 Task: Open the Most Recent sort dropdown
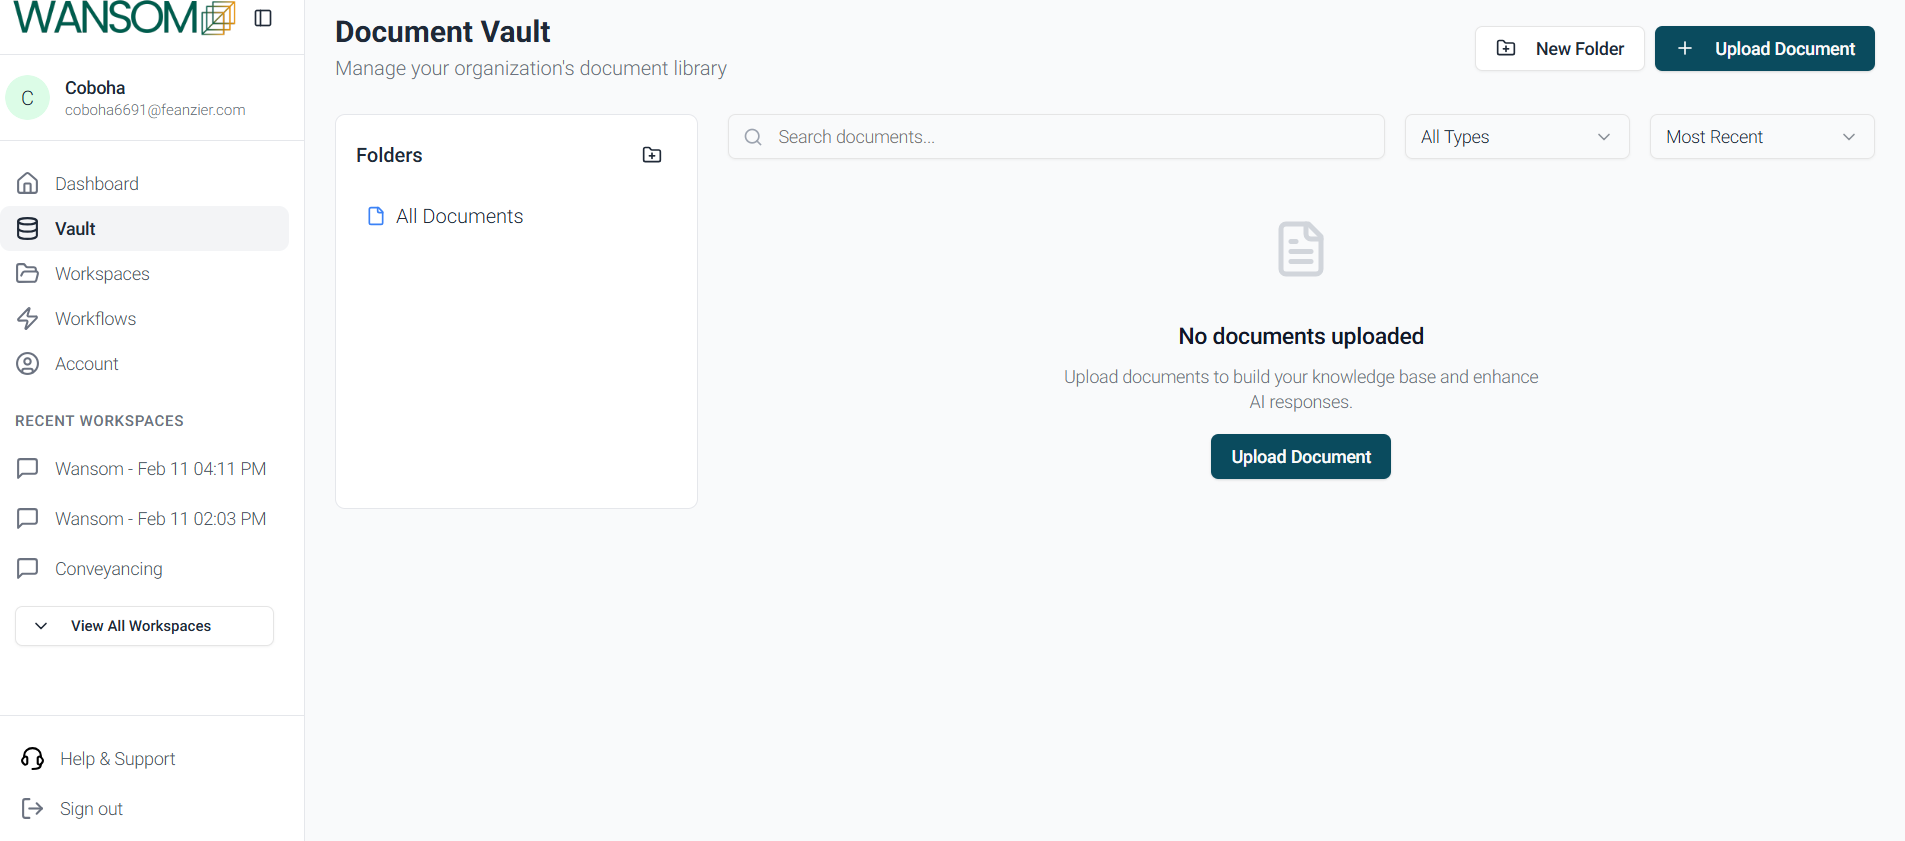pos(1762,137)
